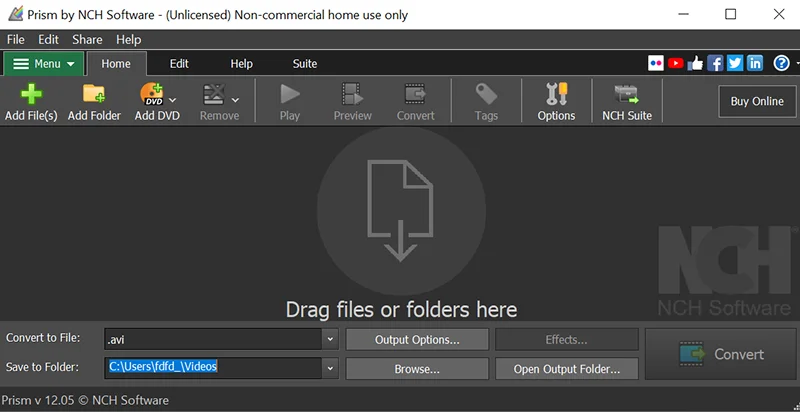Switch to the Home ribbon tab
The height and width of the screenshot is (412, 800).
click(116, 64)
